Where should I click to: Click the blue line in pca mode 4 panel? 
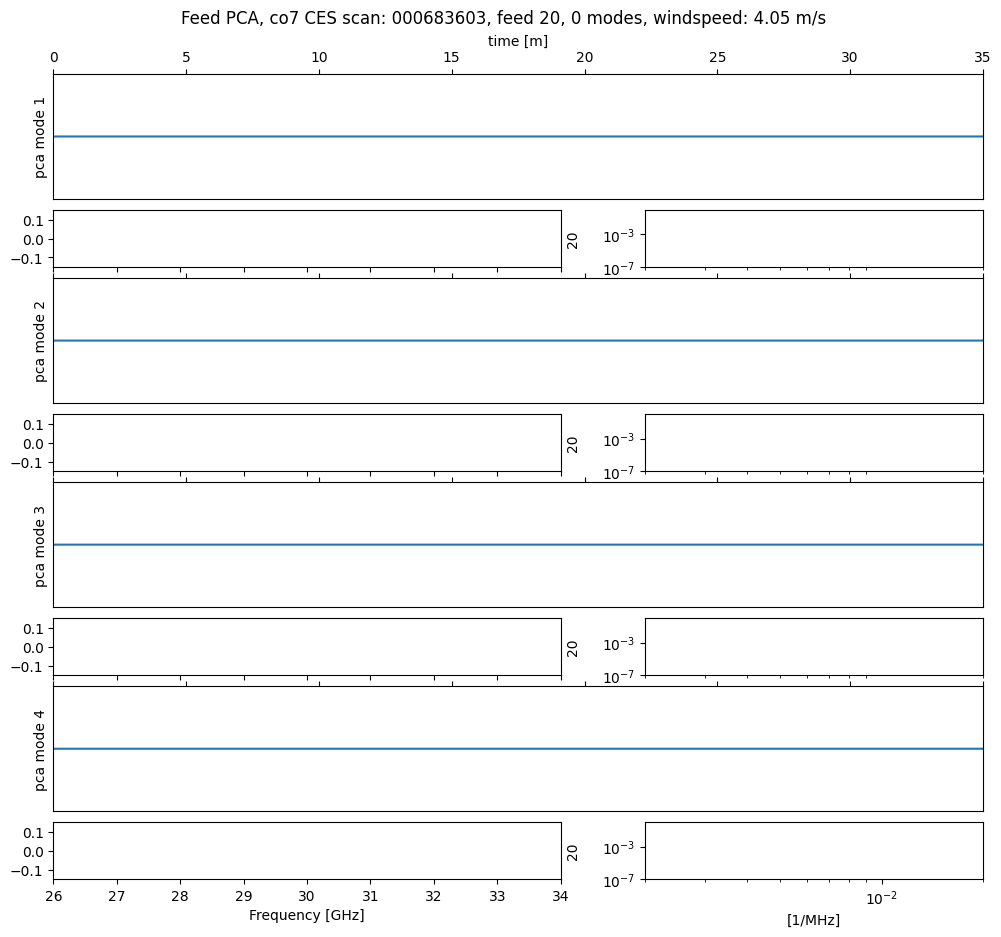517,749
